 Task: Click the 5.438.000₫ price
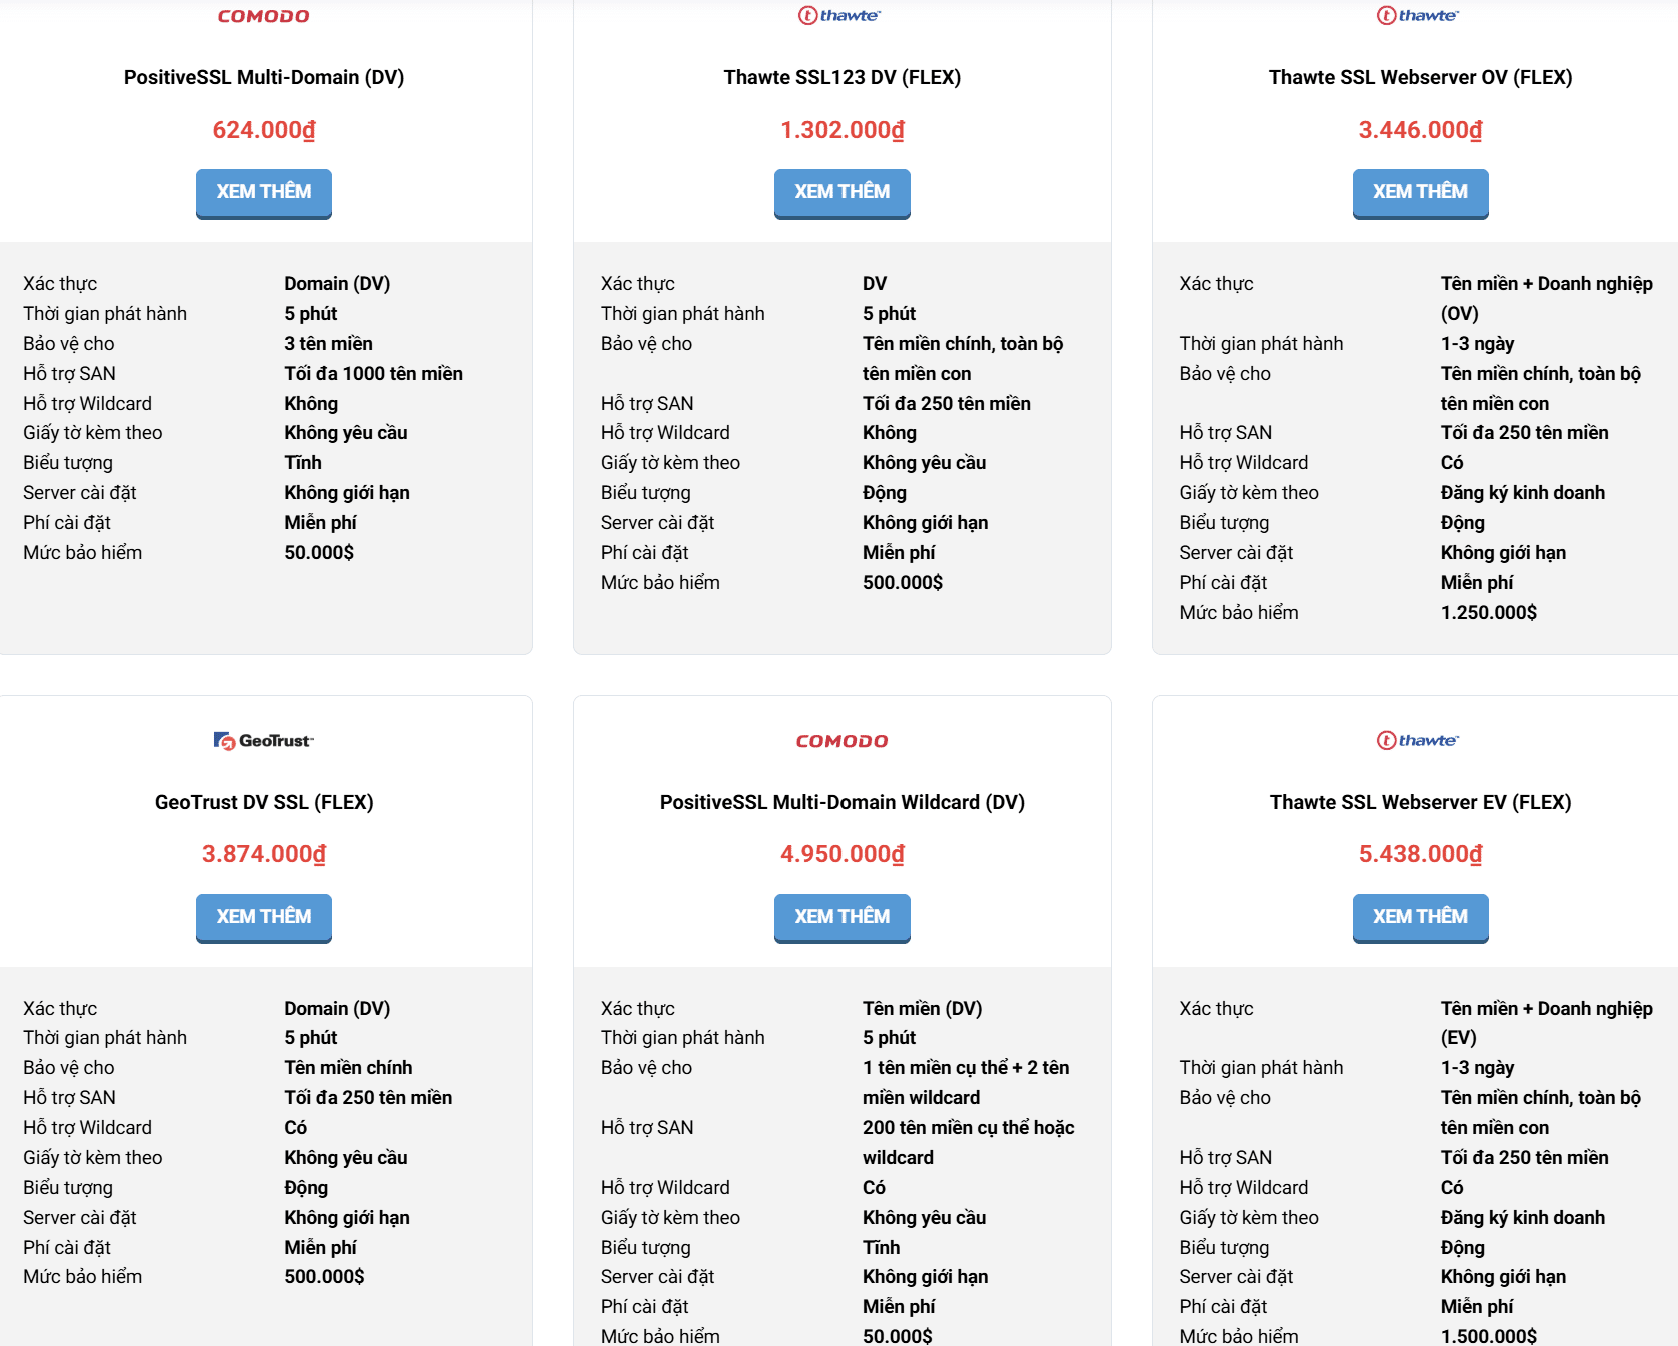pos(1420,854)
